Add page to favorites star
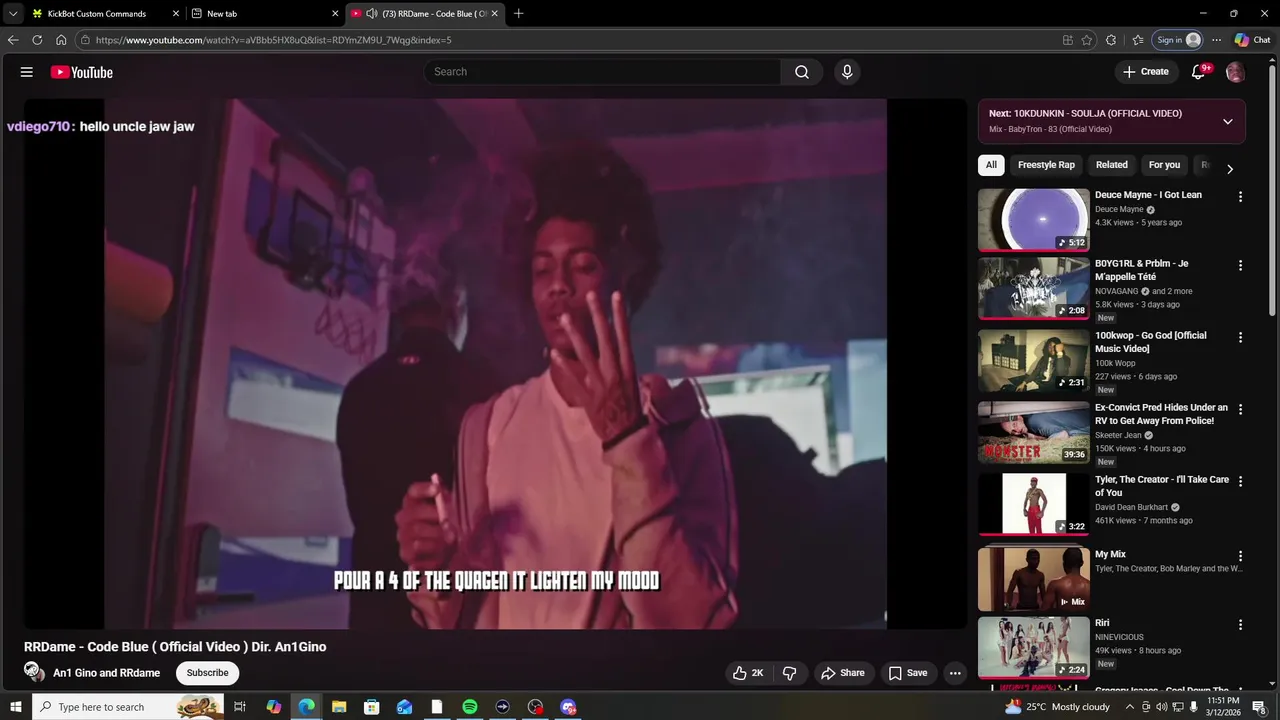This screenshot has width=1280, height=720. click(1087, 40)
